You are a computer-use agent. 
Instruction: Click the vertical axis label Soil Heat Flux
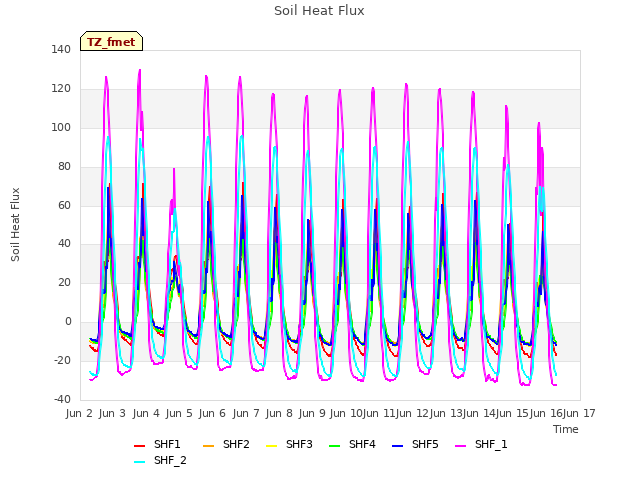[15, 224]
